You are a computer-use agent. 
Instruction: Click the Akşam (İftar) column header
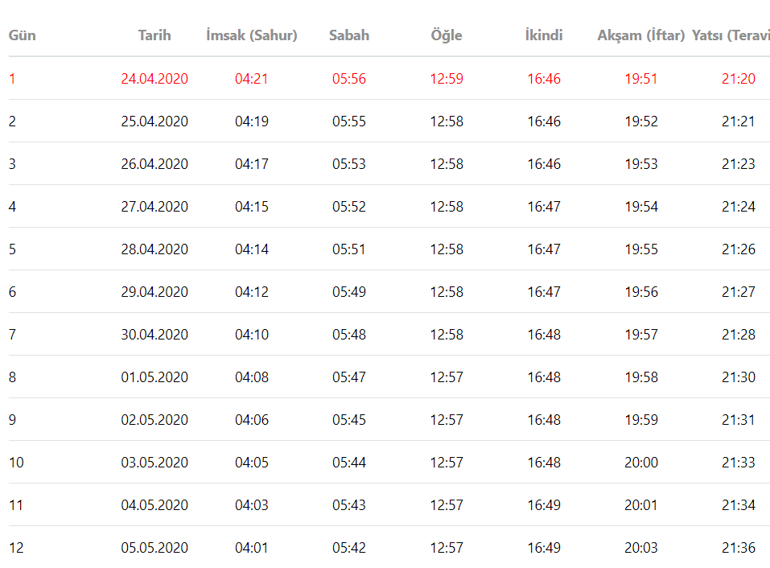(641, 35)
